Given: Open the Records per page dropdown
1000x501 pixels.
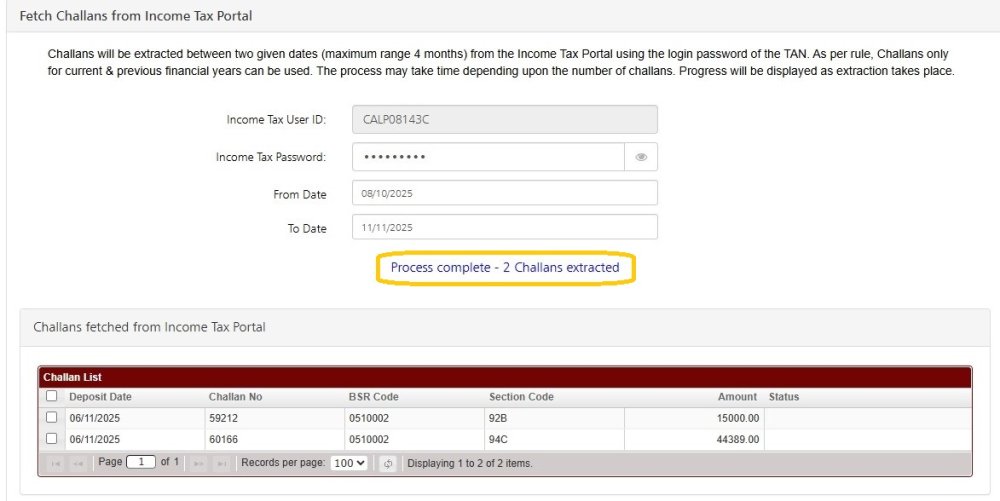Looking at the screenshot, I should pyautogui.click(x=349, y=463).
